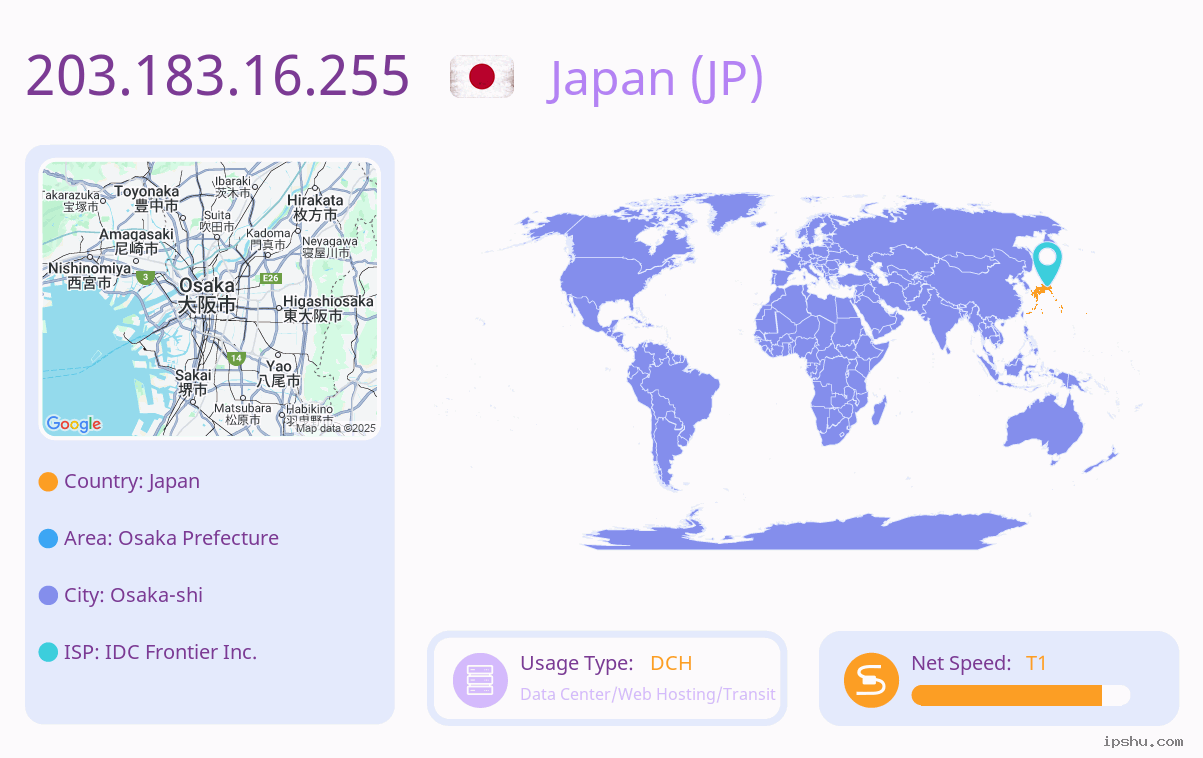Click the purple dot beside City: Osaka-shi
This screenshot has width=1203, height=758.
tap(48, 596)
